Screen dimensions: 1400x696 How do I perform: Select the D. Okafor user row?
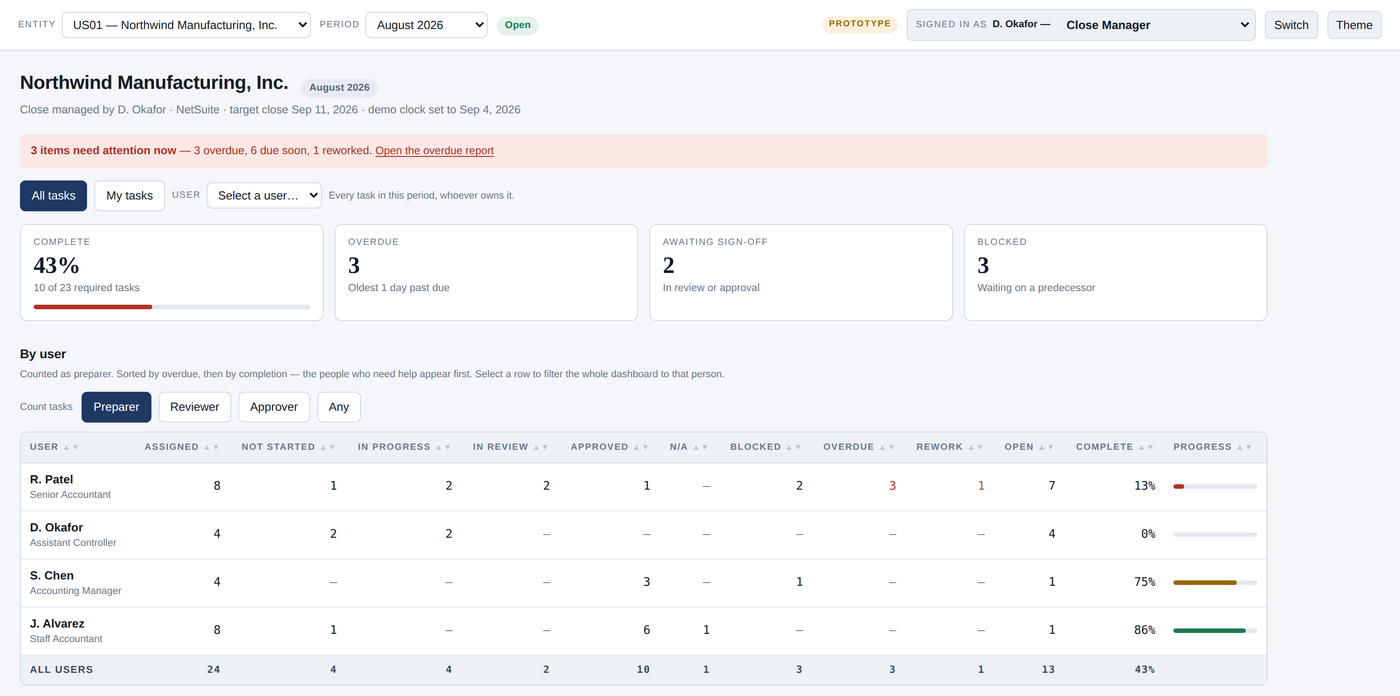[x=643, y=535]
